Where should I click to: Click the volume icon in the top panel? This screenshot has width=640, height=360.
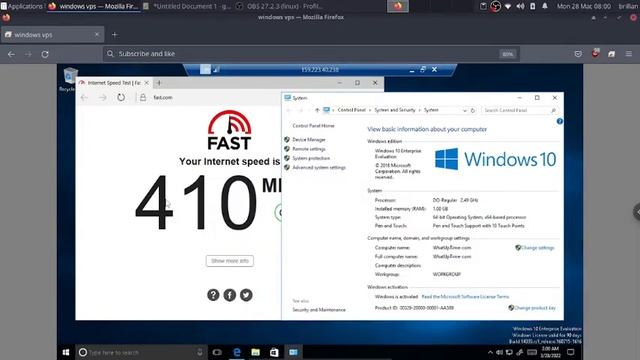pos(520,6)
